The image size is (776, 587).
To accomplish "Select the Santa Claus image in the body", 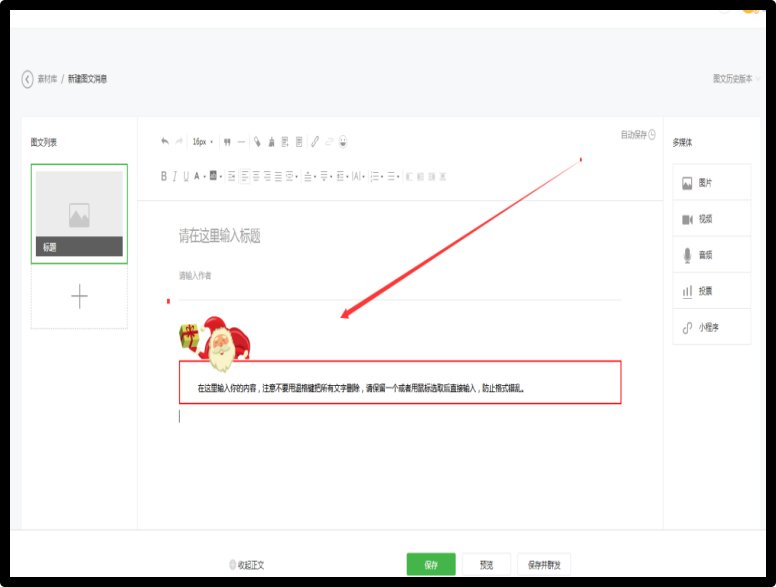I will pos(215,343).
